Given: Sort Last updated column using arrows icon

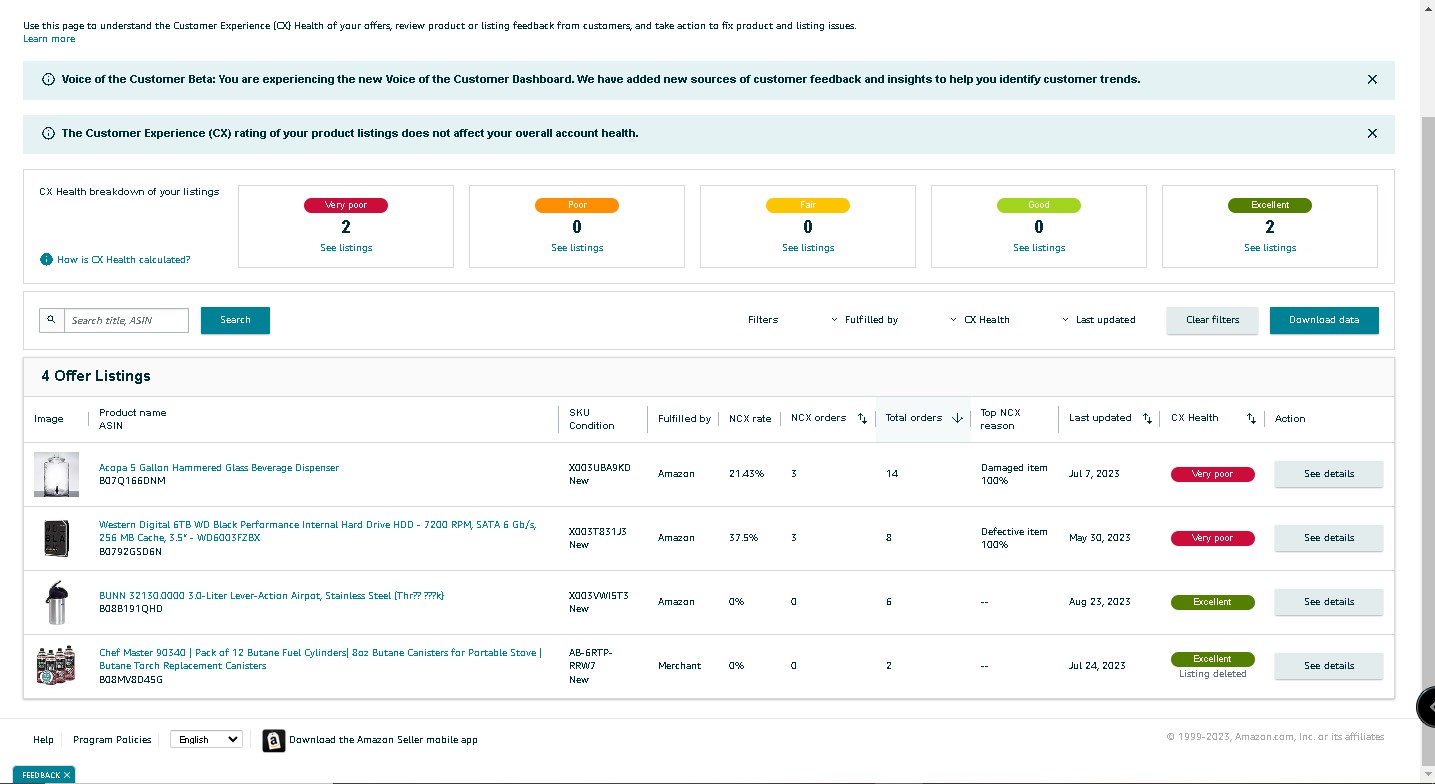Looking at the screenshot, I should click(x=1147, y=418).
